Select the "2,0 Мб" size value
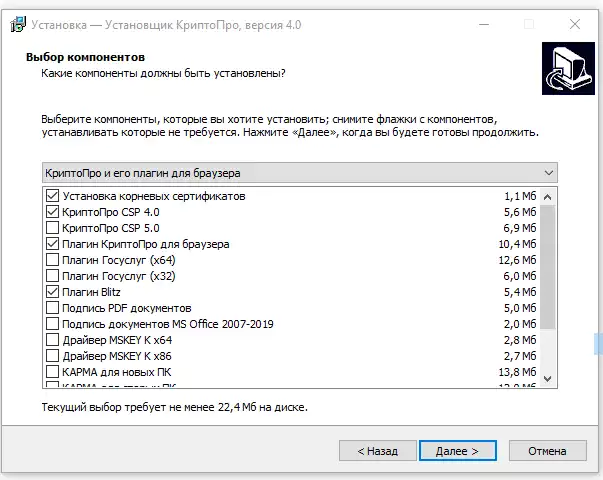The image size is (603, 480). click(x=520, y=324)
